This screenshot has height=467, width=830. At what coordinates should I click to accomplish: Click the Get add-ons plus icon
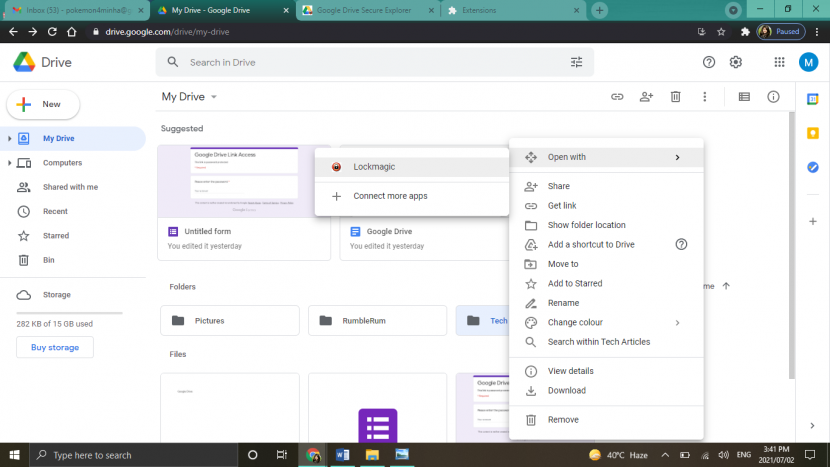coord(813,221)
